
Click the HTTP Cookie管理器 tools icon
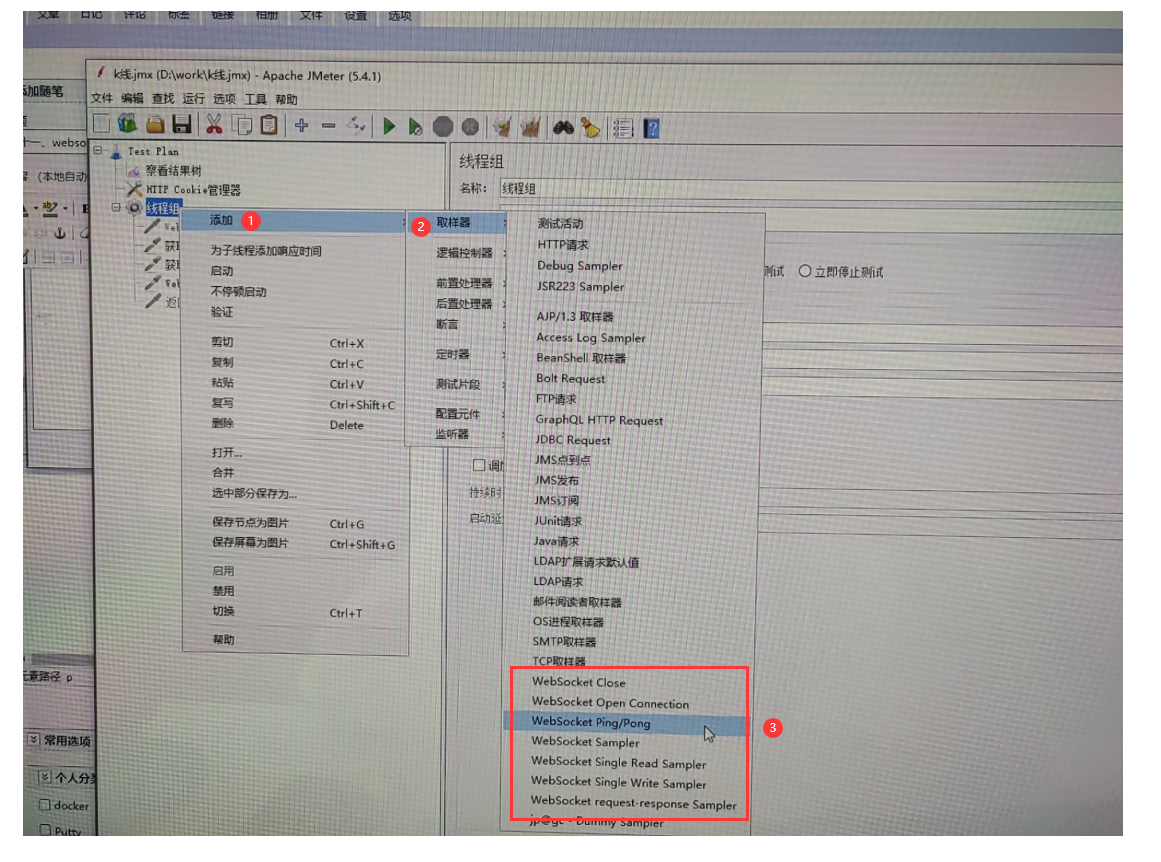pos(134,190)
